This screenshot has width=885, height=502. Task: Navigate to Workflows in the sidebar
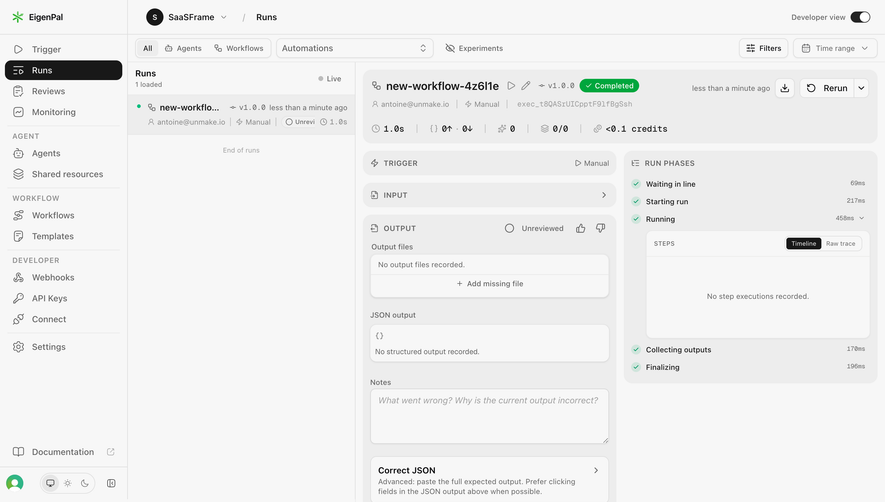click(x=63, y=215)
